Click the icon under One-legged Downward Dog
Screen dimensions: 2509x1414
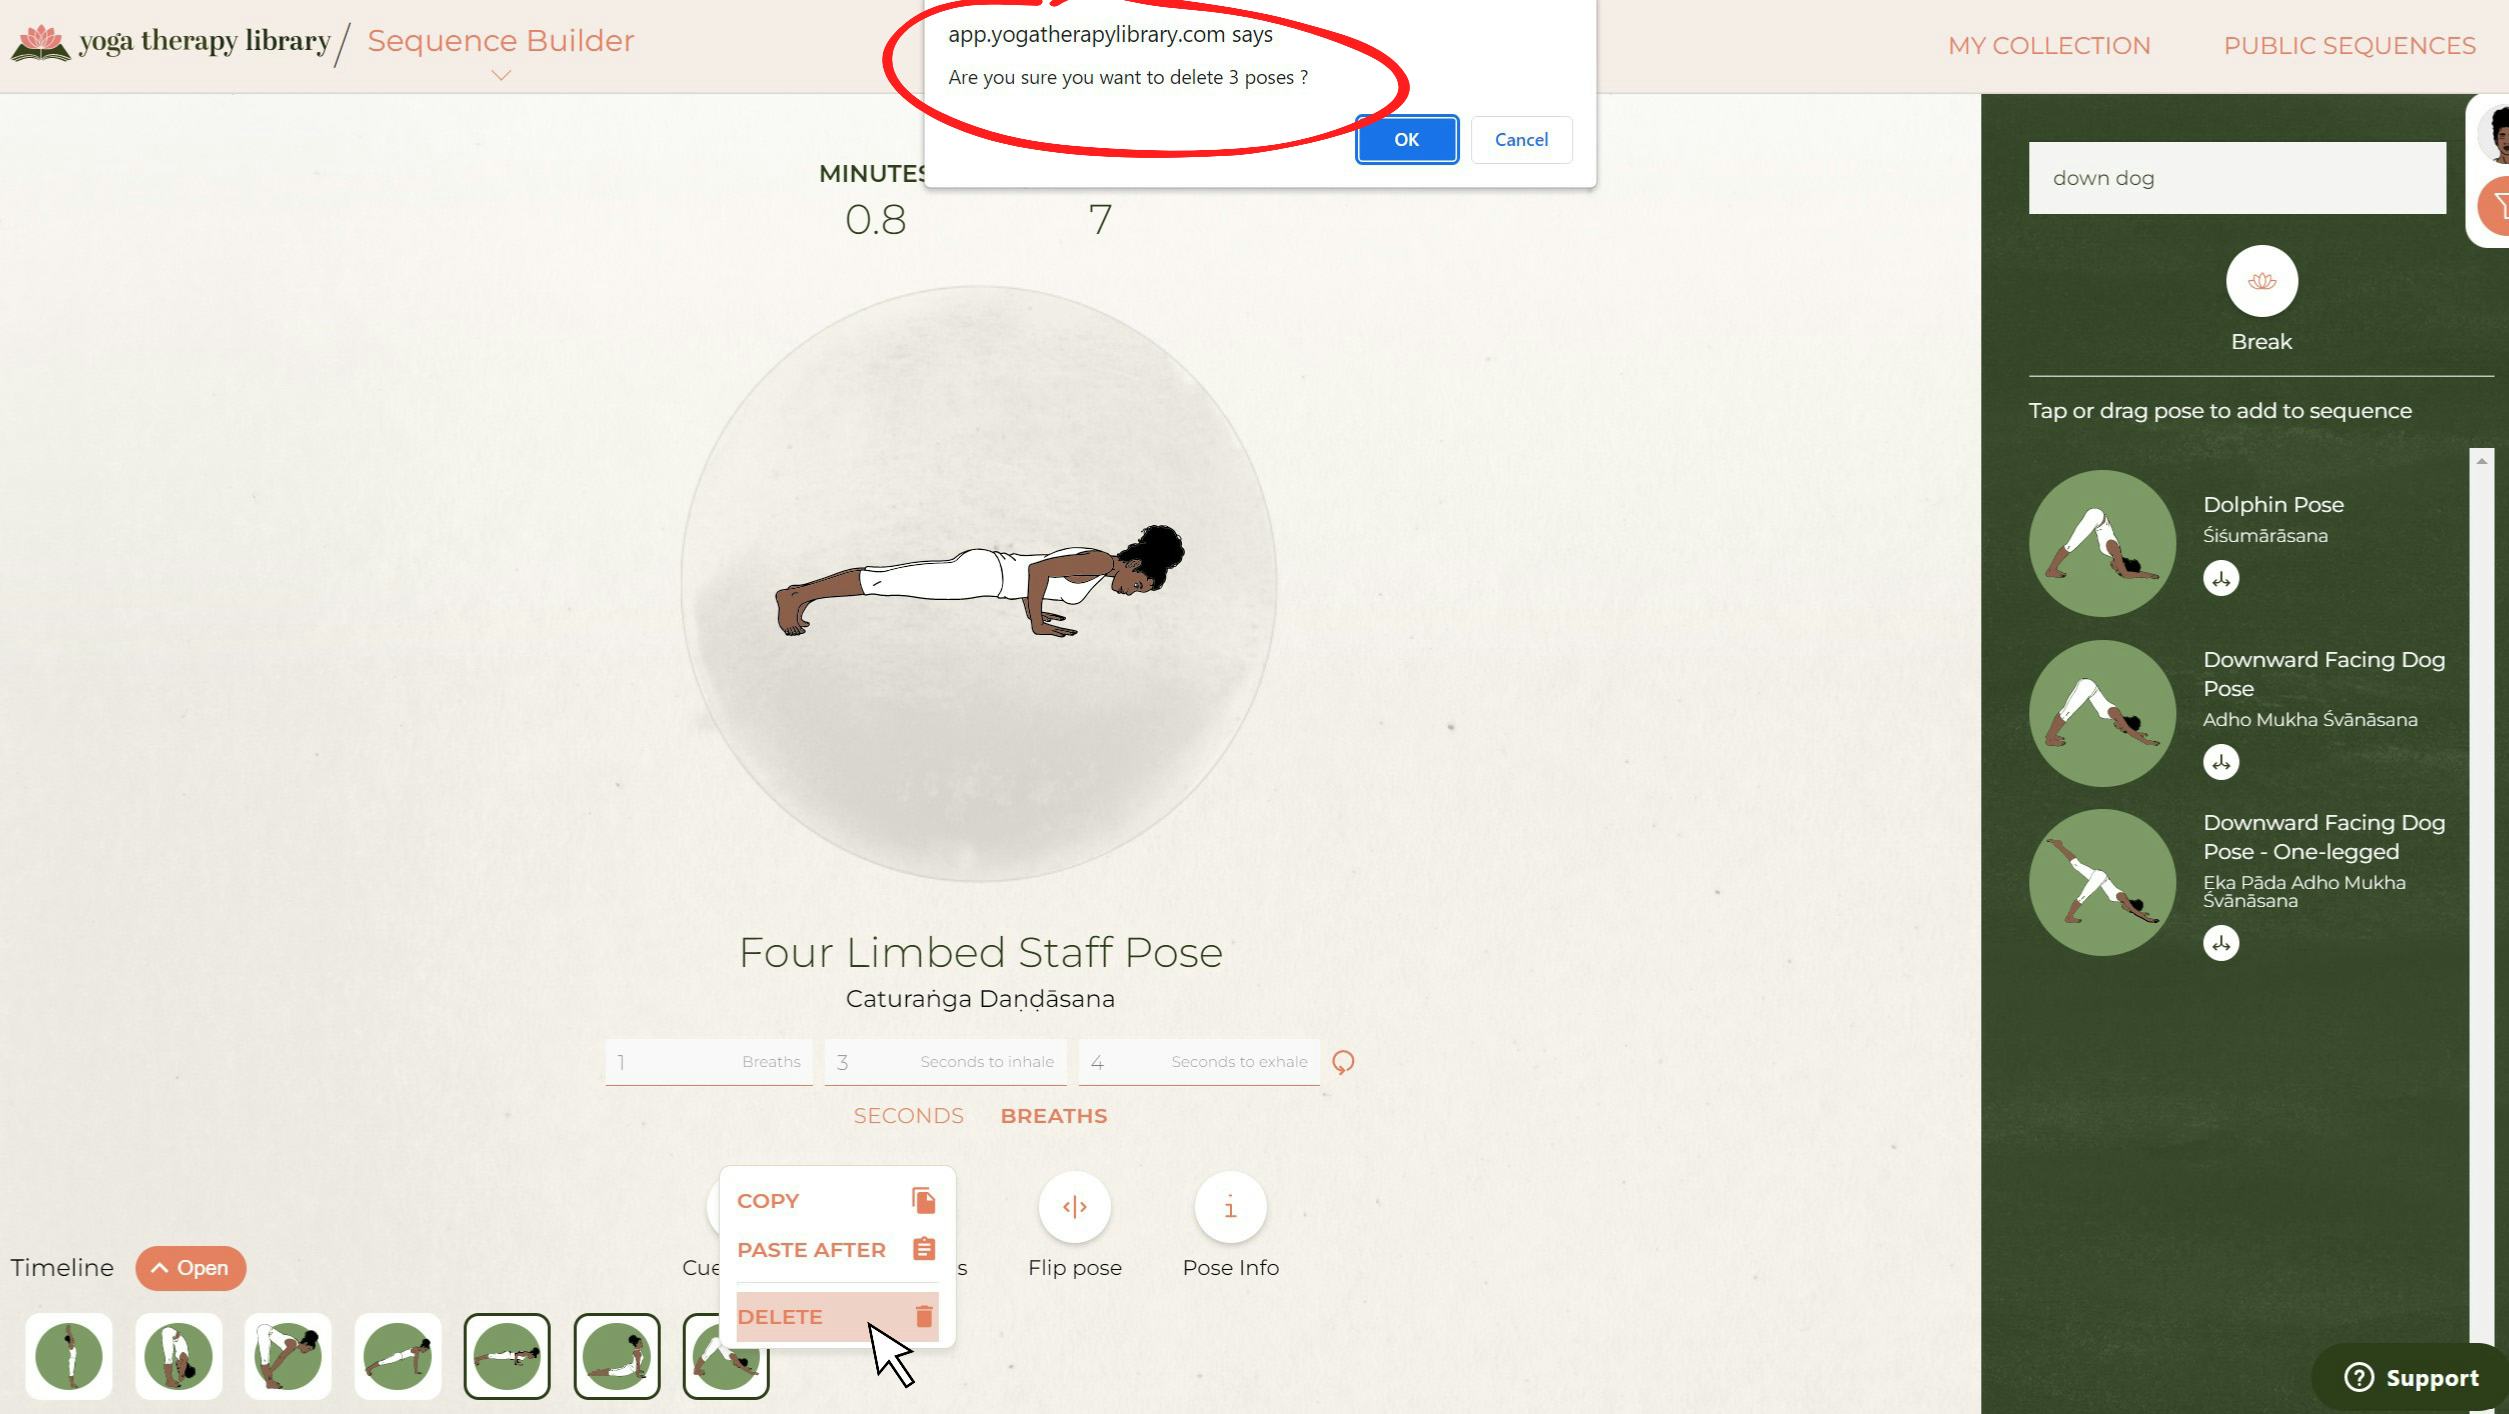point(2220,943)
